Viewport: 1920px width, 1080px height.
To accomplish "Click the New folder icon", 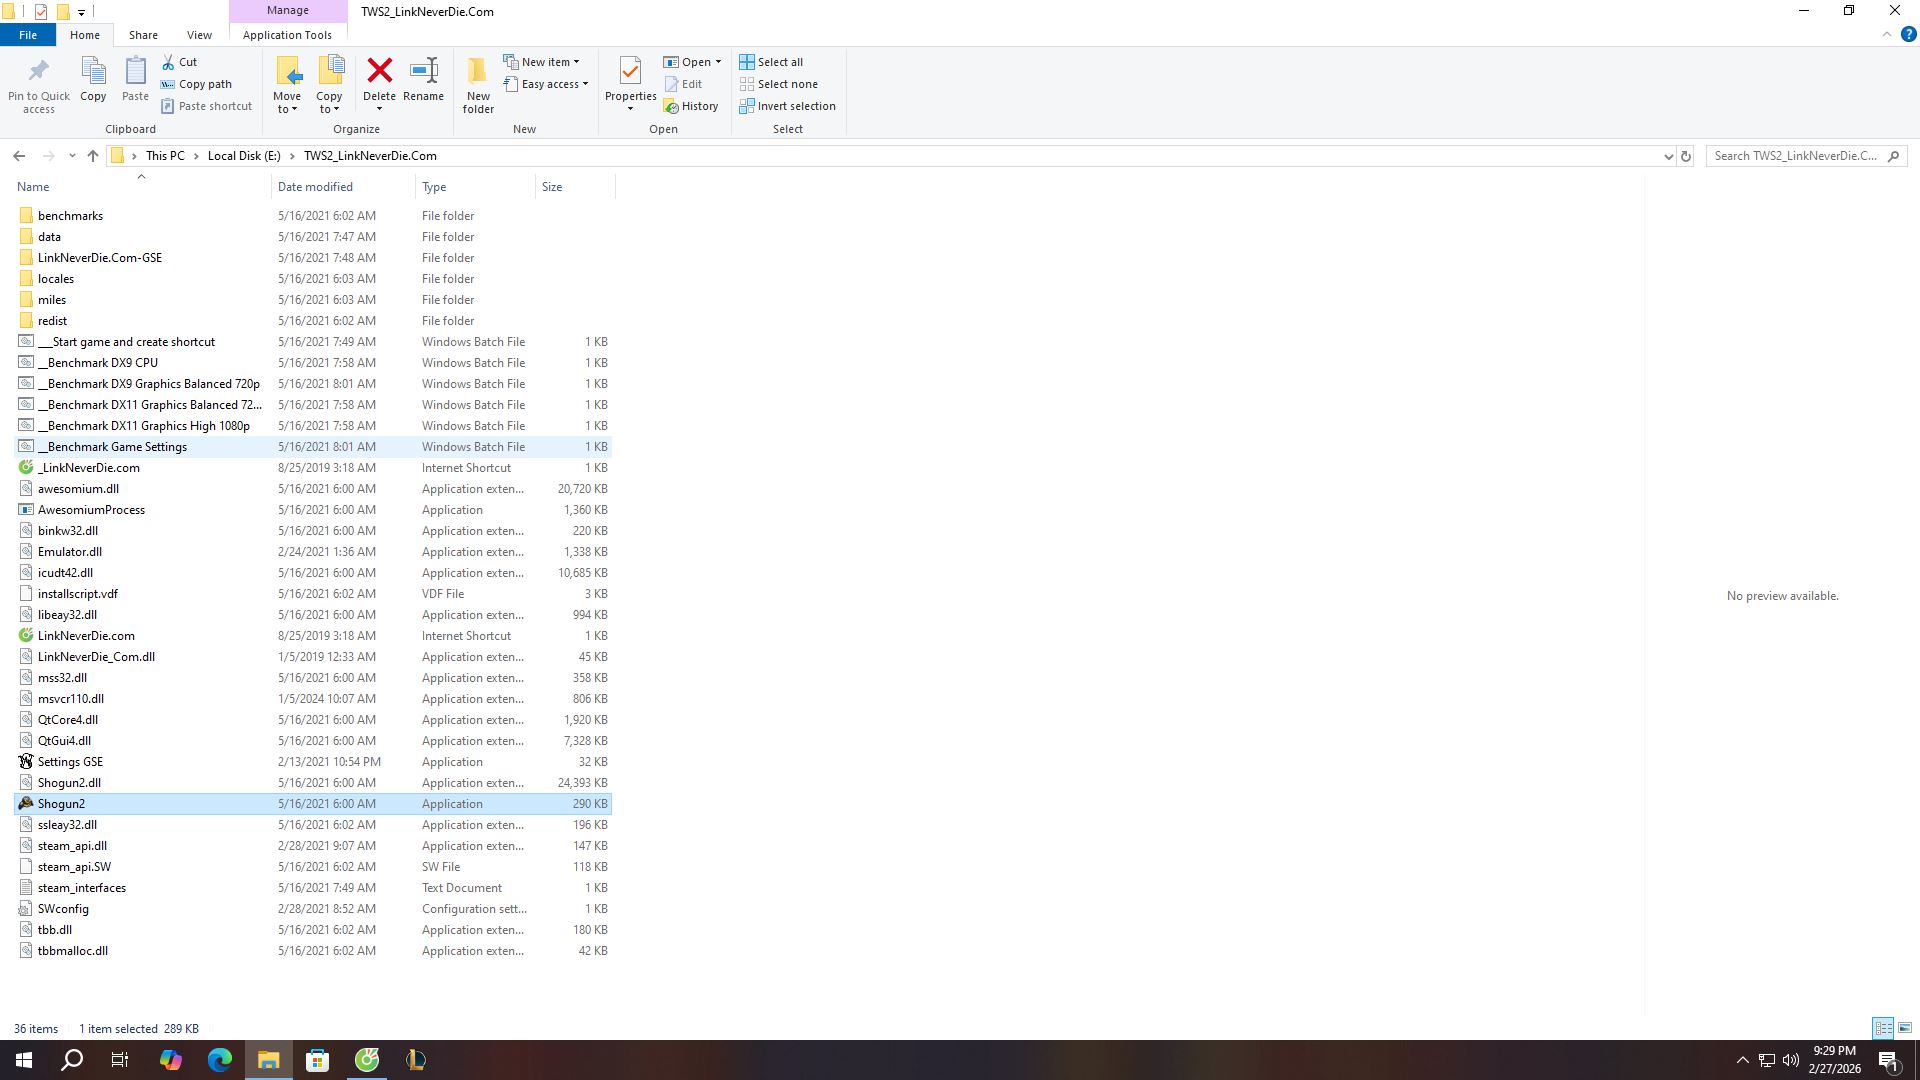I will [x=478, y=71].
